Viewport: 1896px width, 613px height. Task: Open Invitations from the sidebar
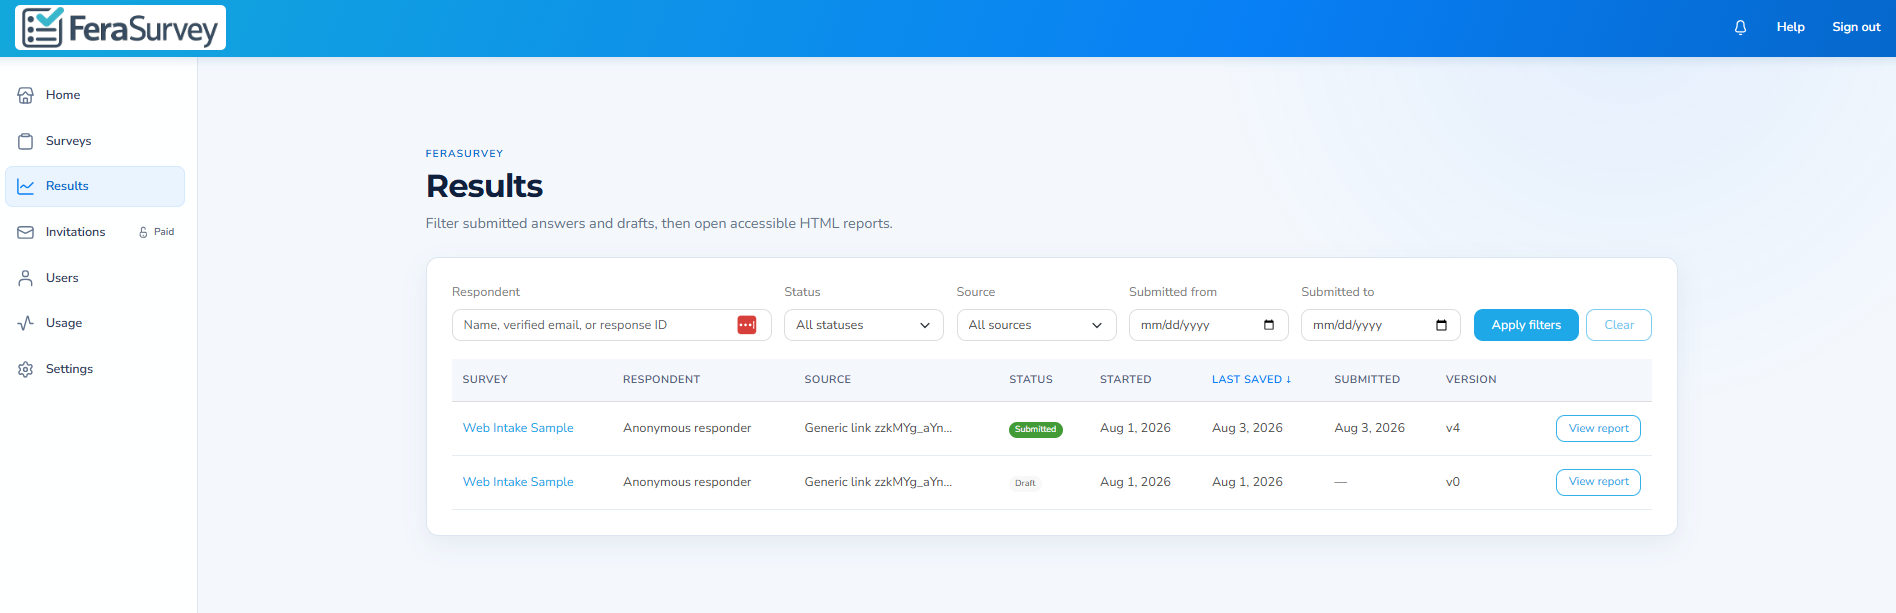(x=95, y=232)
